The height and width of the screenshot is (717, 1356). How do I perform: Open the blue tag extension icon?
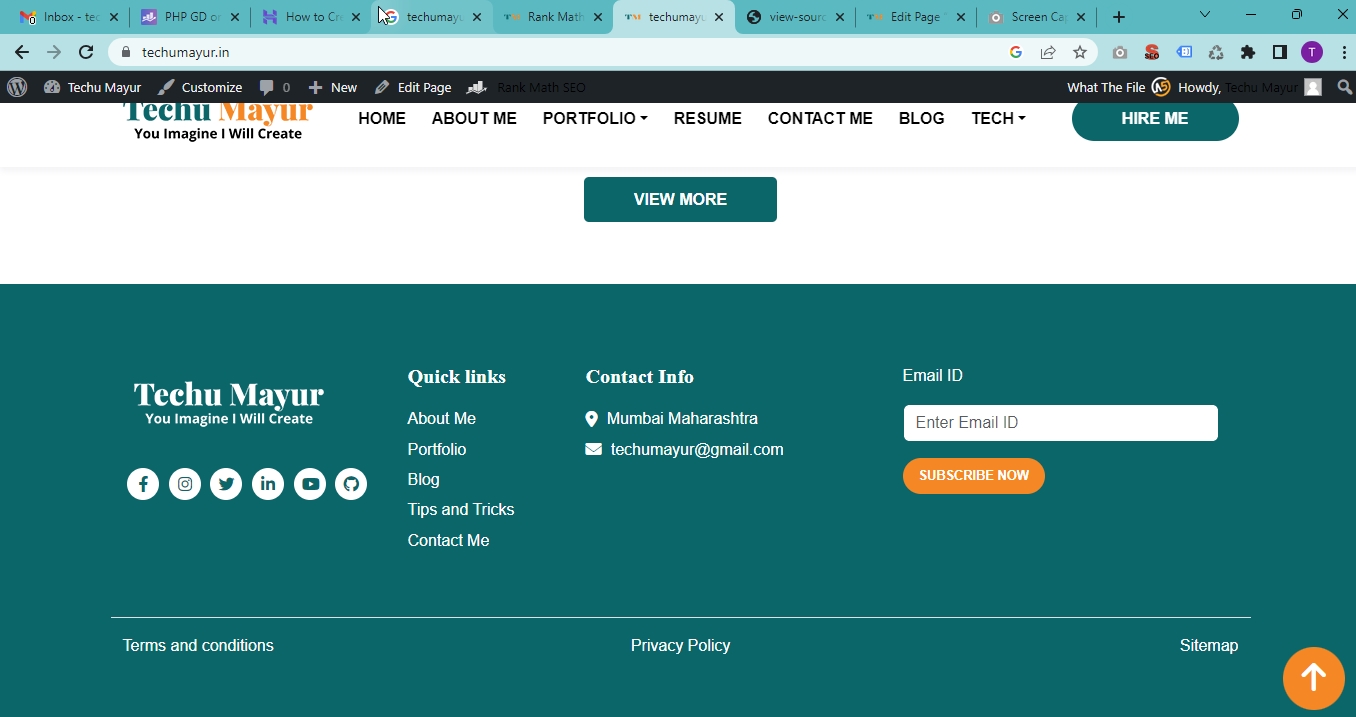[1184, 52]
